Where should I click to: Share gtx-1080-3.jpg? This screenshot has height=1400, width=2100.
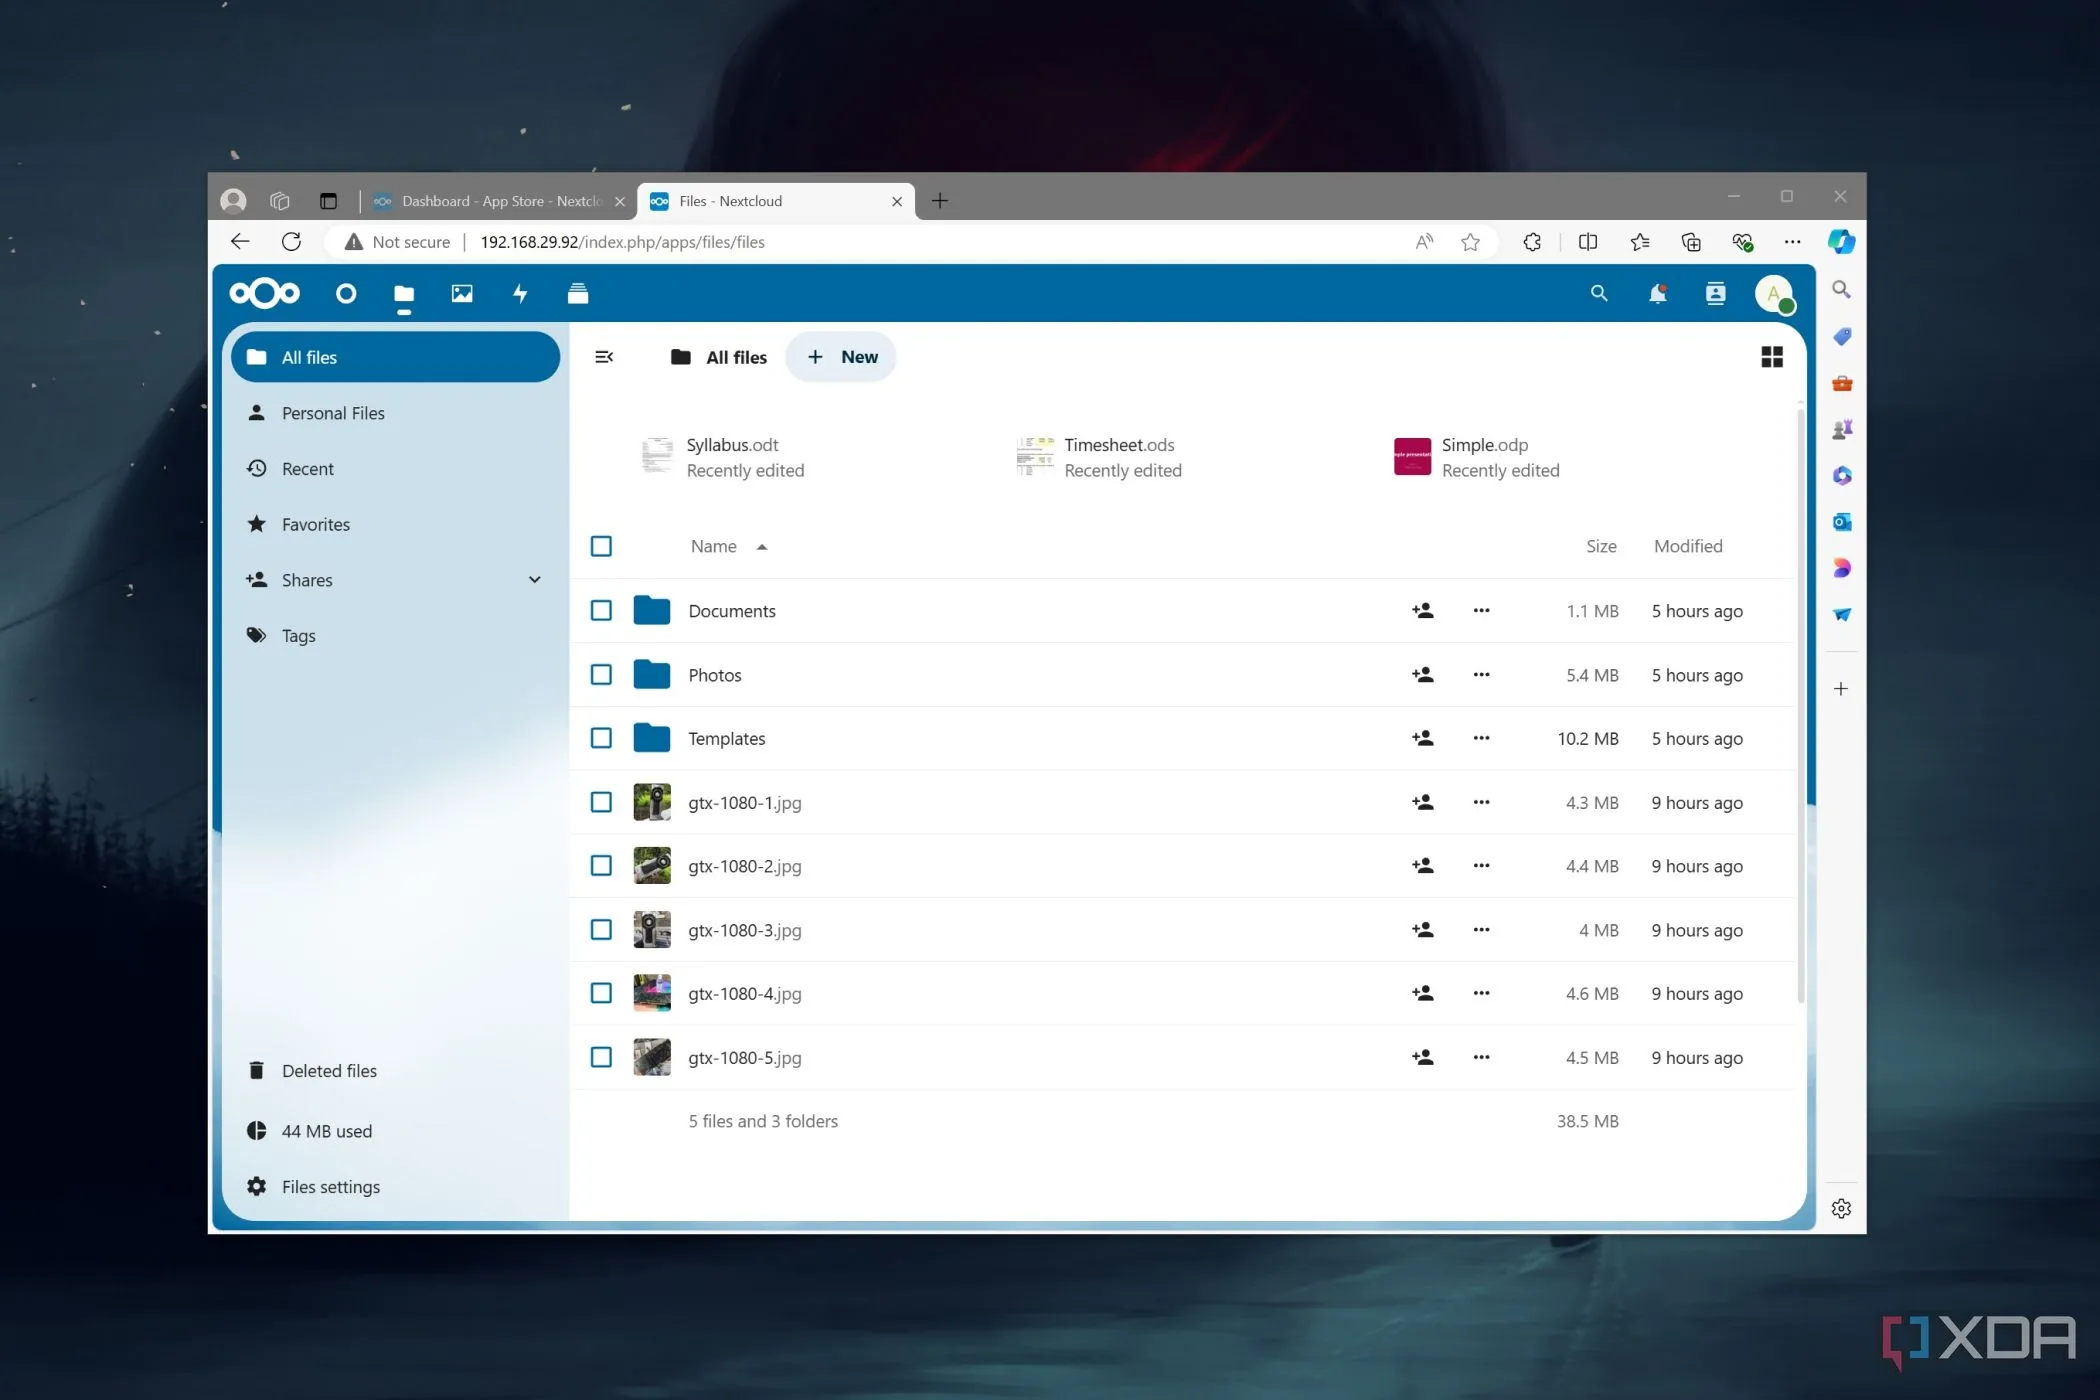[1422, 930]
